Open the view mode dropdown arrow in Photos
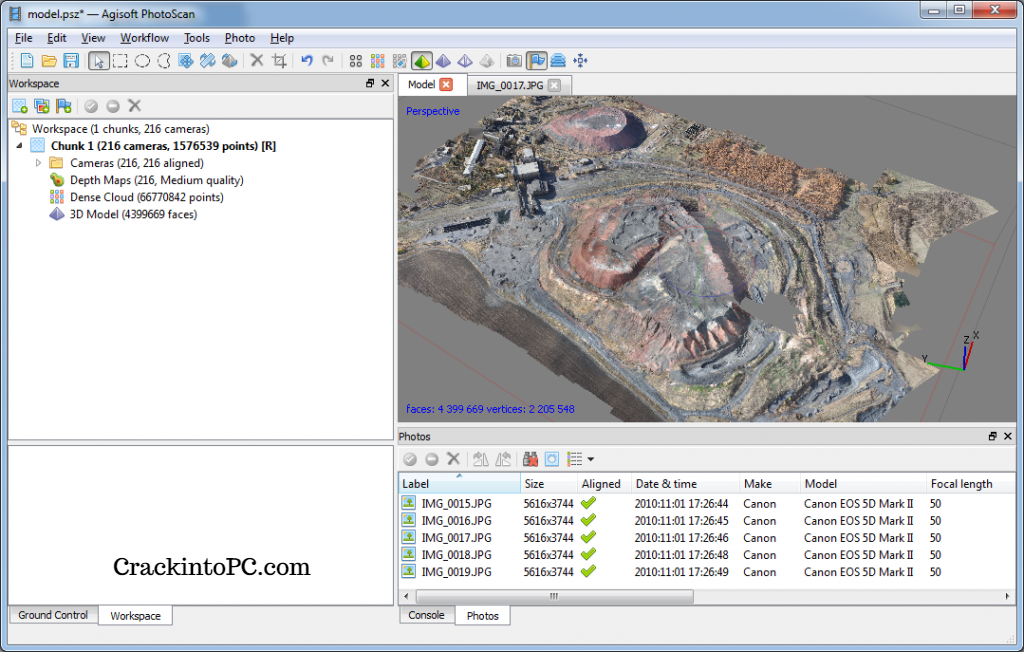1024x652 pixels. pos(590,459)
